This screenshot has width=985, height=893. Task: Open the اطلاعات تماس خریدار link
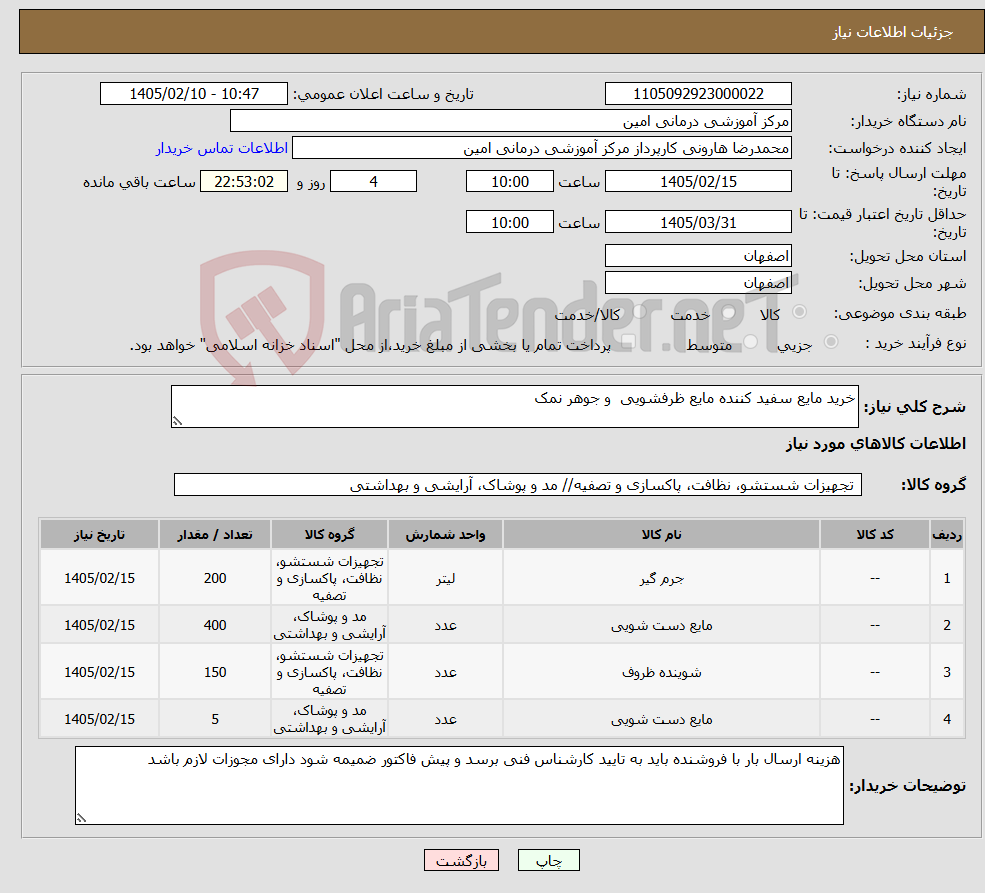click(222, 148)
